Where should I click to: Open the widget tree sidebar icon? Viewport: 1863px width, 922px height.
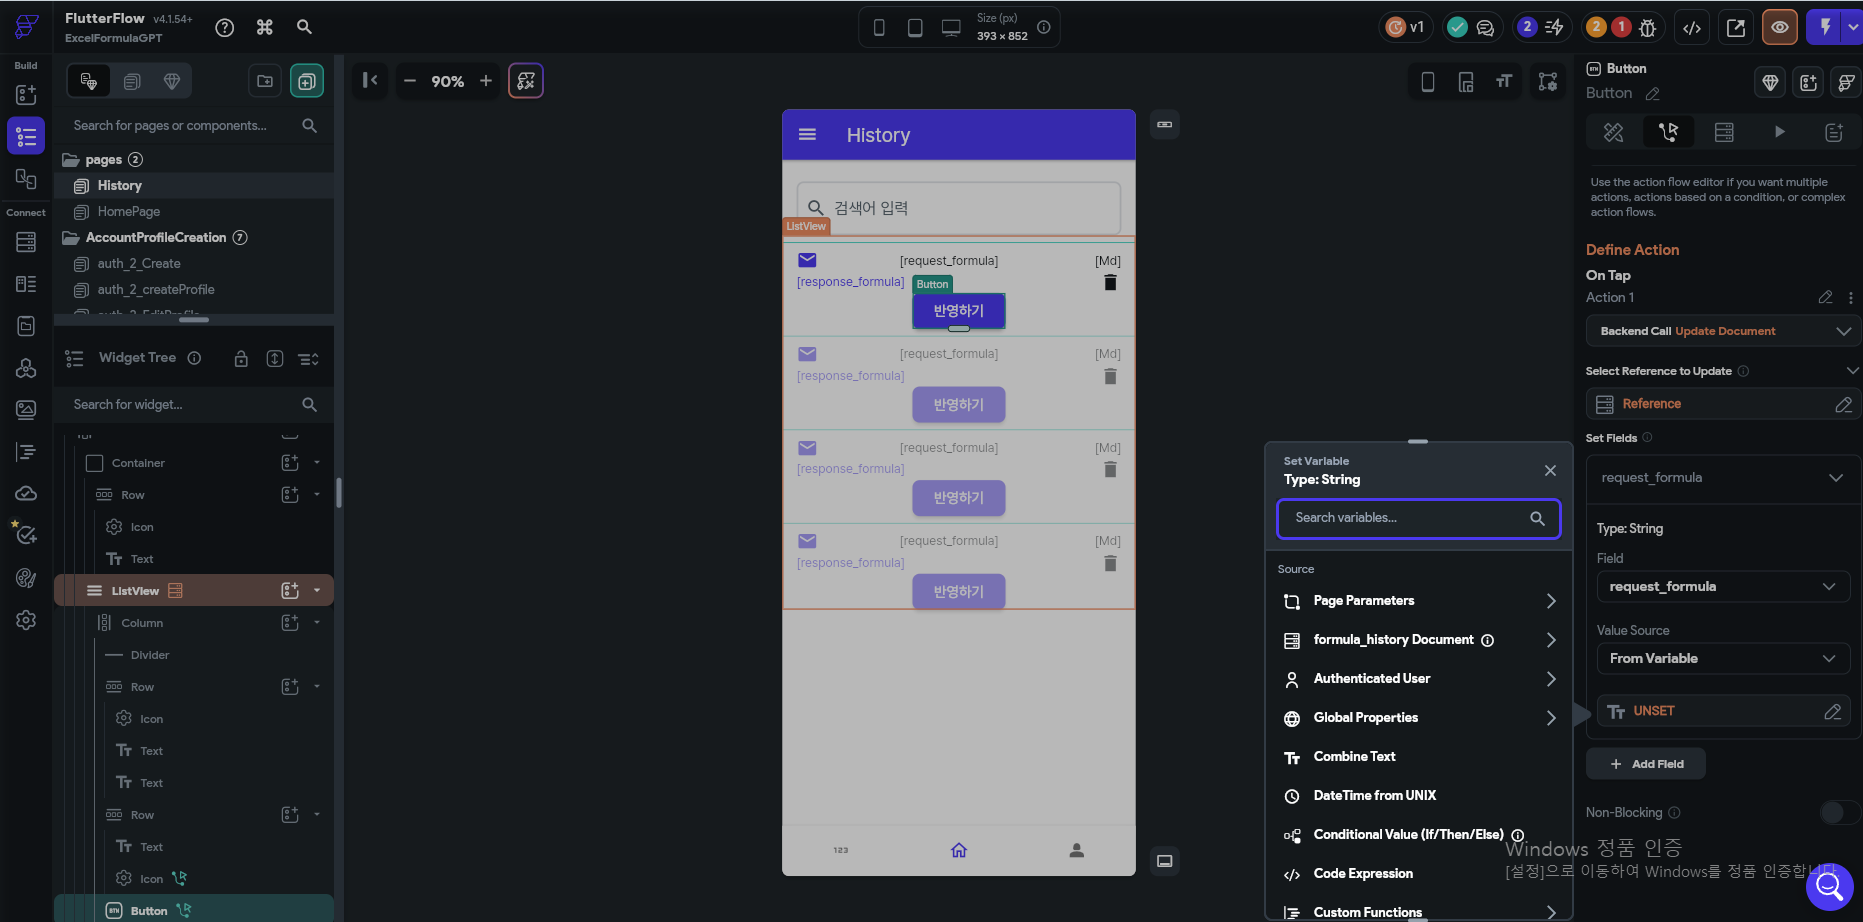pyautogui.click(x=26, y=136)
